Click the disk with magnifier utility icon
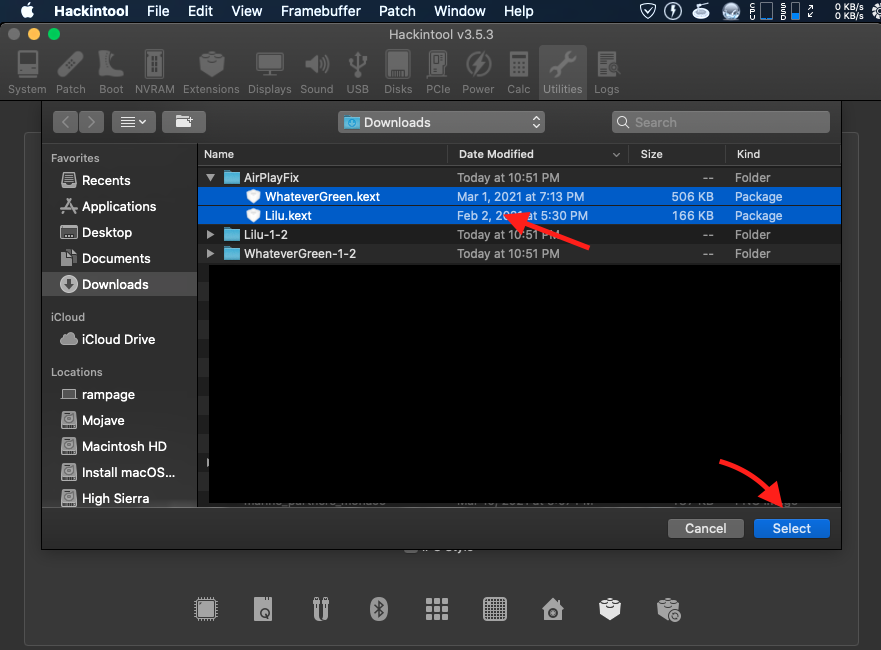The width and height of the screenshot is (881, 650). click(x=263, y=610)
